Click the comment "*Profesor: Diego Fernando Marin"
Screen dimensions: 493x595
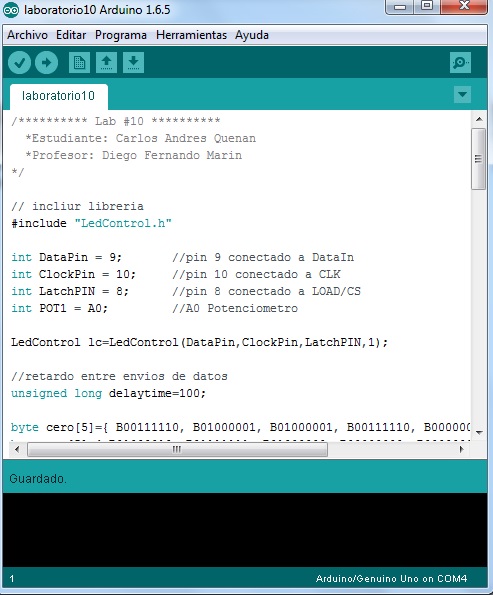point(134,155)
